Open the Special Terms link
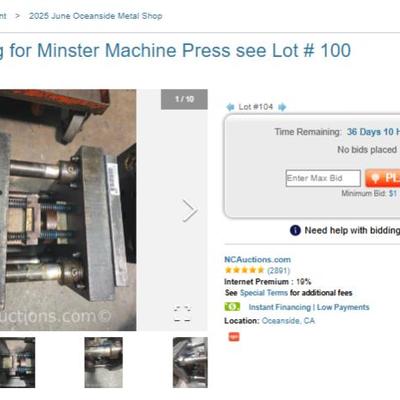Screen dimensions: 400x400 [264, 293]
